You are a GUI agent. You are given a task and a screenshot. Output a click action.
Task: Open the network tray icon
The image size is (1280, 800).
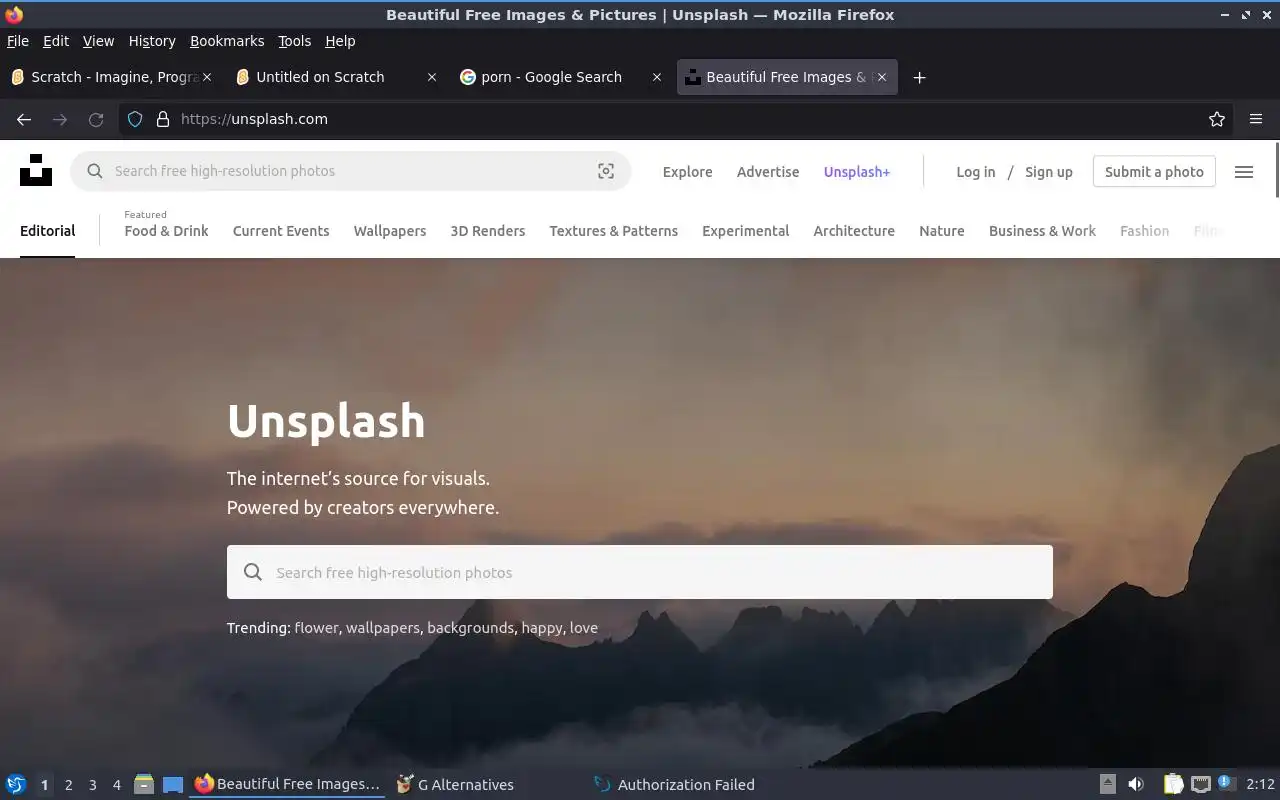point(1201,784)
